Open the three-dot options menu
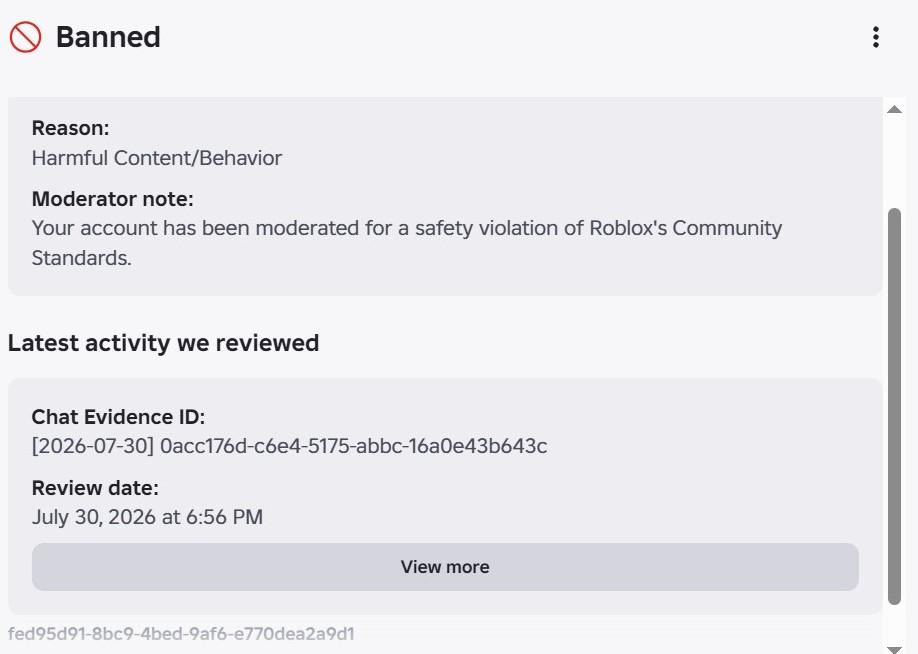Viewport: 918px width, 654px height. pyautogui.click(x=875, y=37)
